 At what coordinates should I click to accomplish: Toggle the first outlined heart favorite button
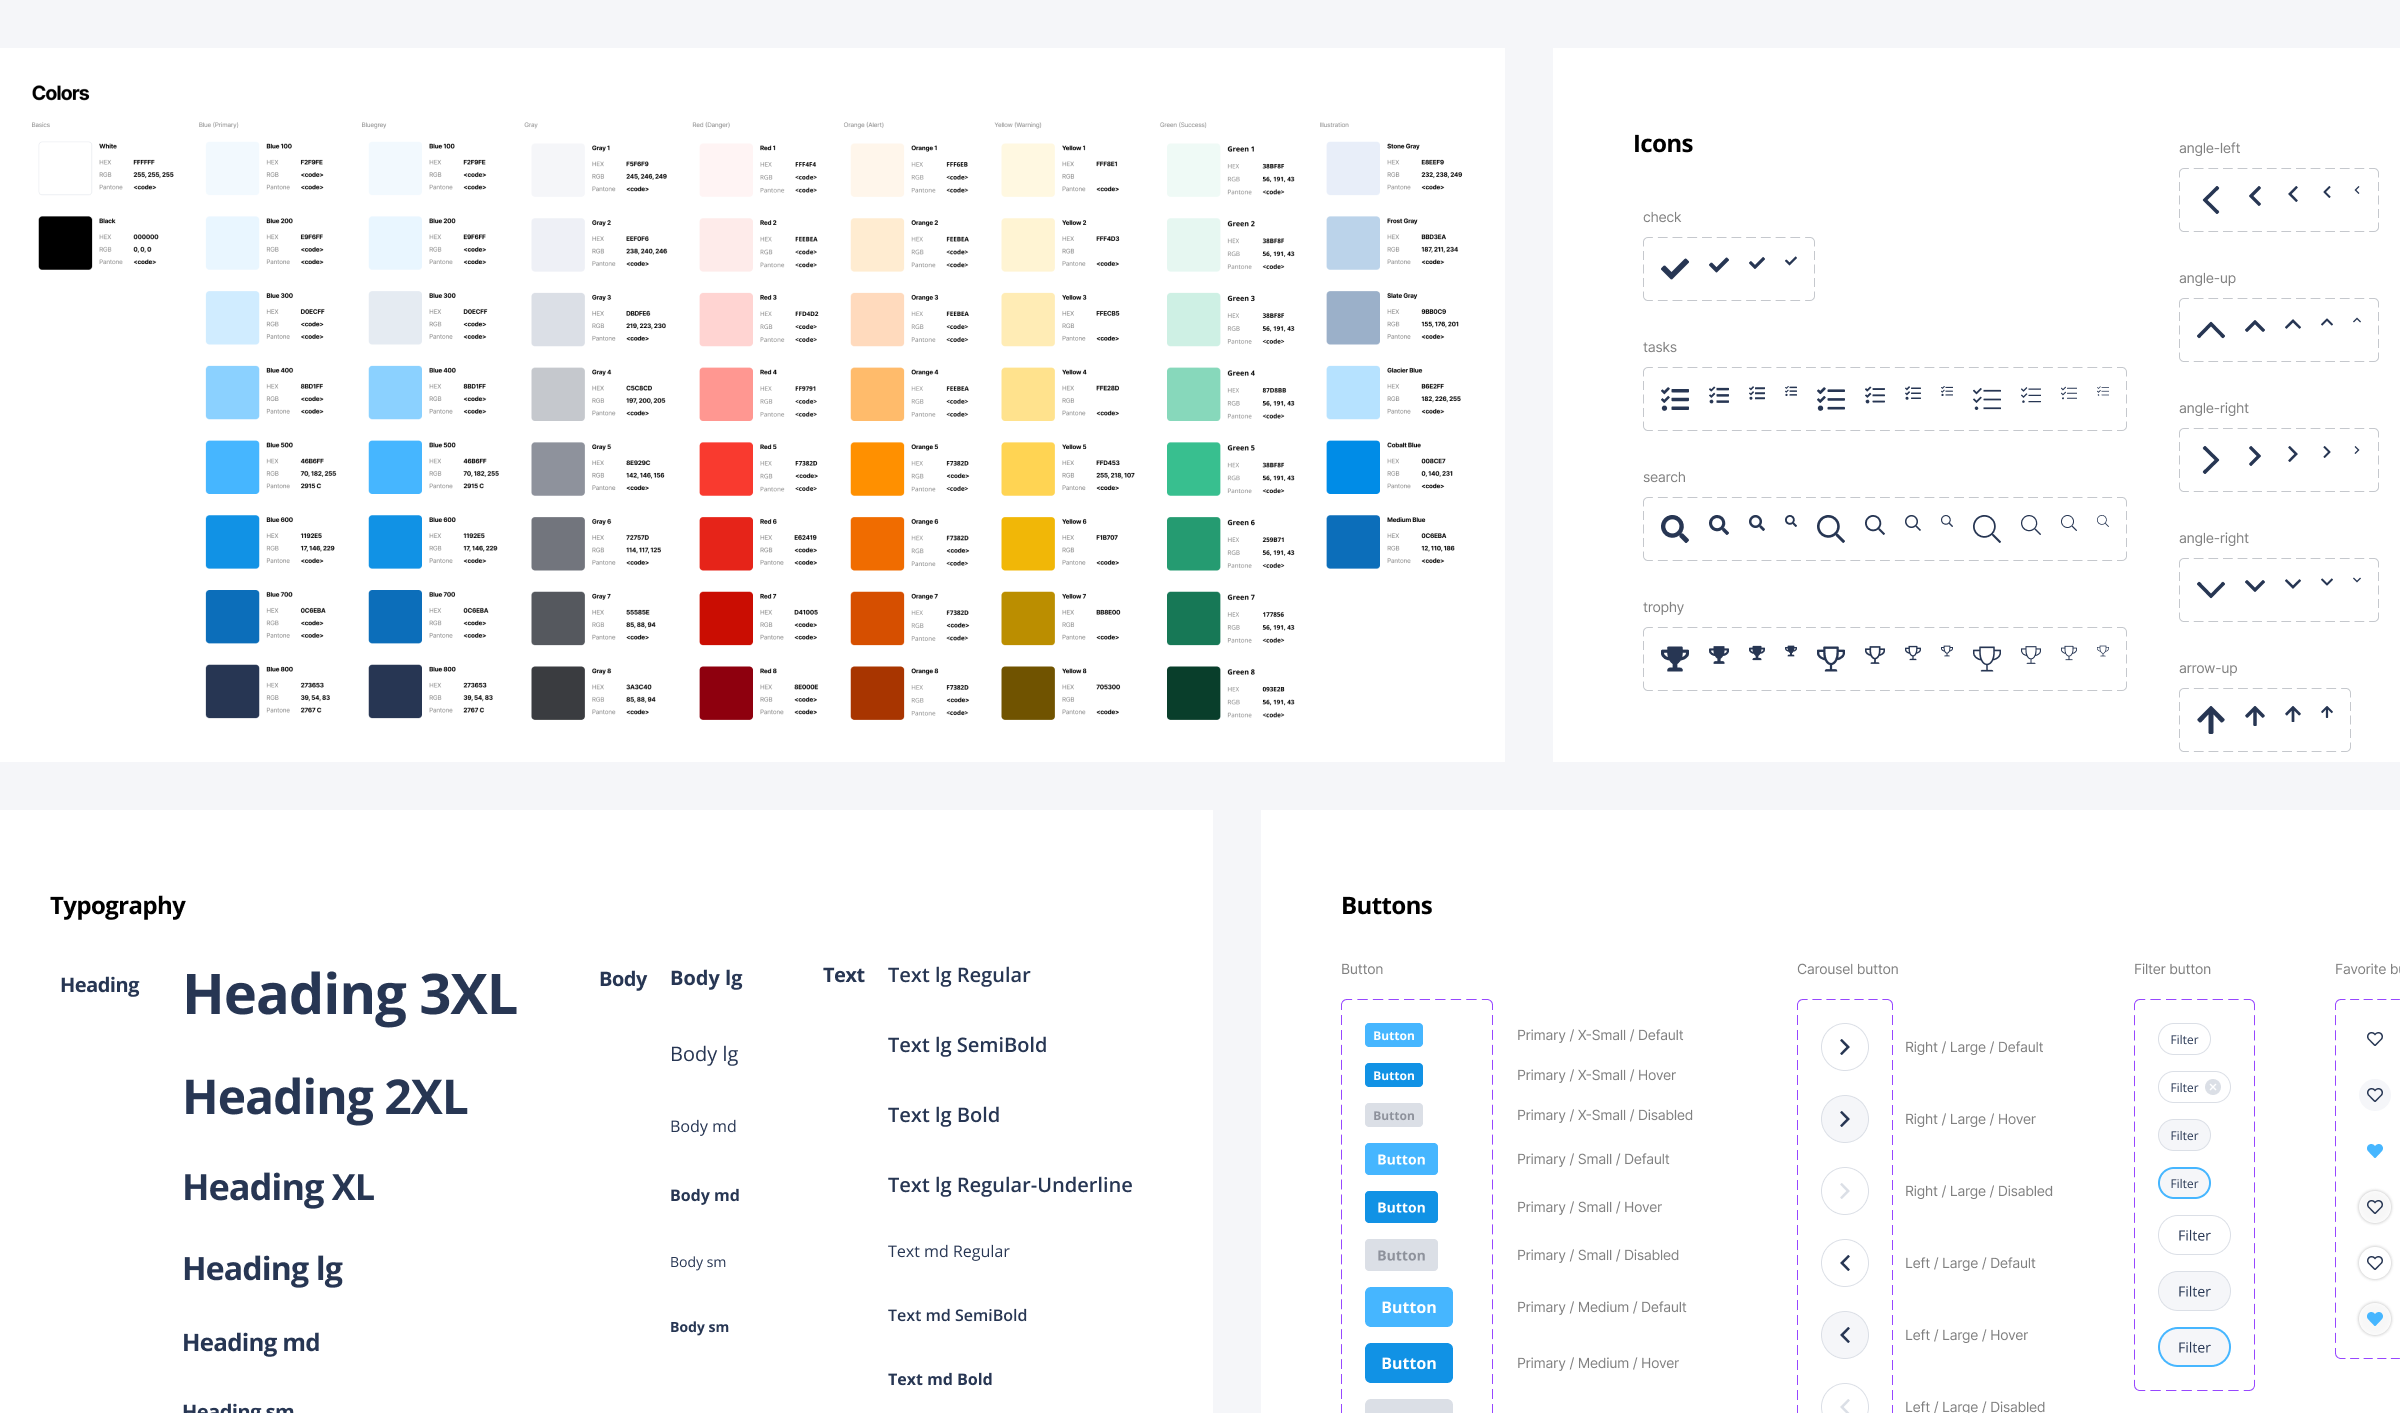pos(2374,1039)
